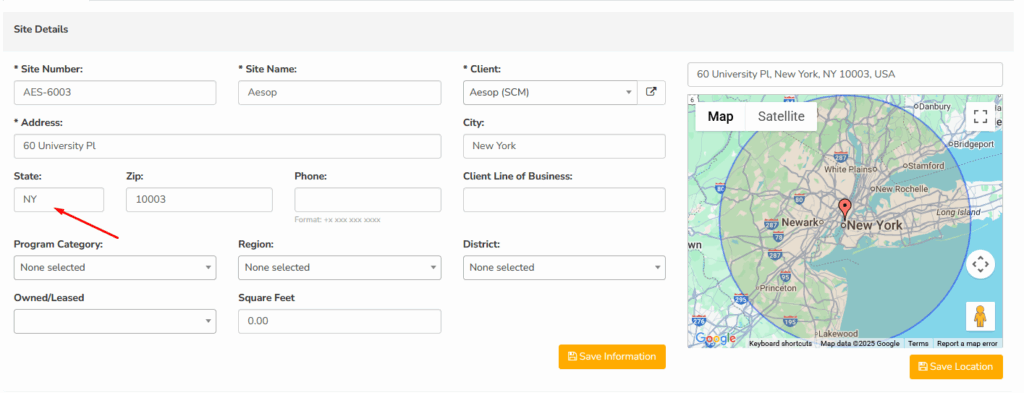Click the map address search box
1024x393 pixels.
coord(845,74)
